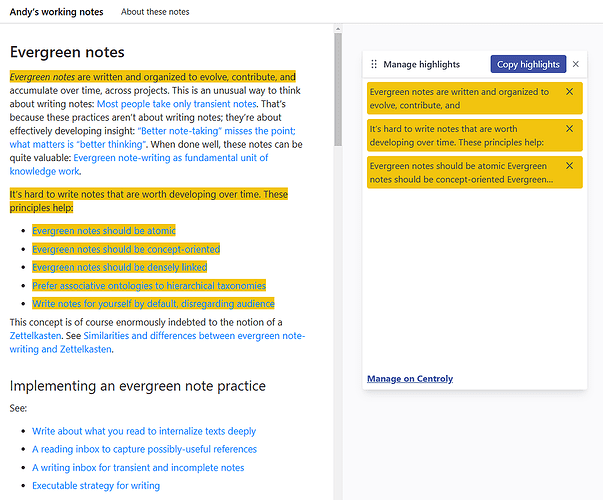Open "Executable strategy for writing" link
The height and width of the screenshot is (500, 603).
coord(96,486)
